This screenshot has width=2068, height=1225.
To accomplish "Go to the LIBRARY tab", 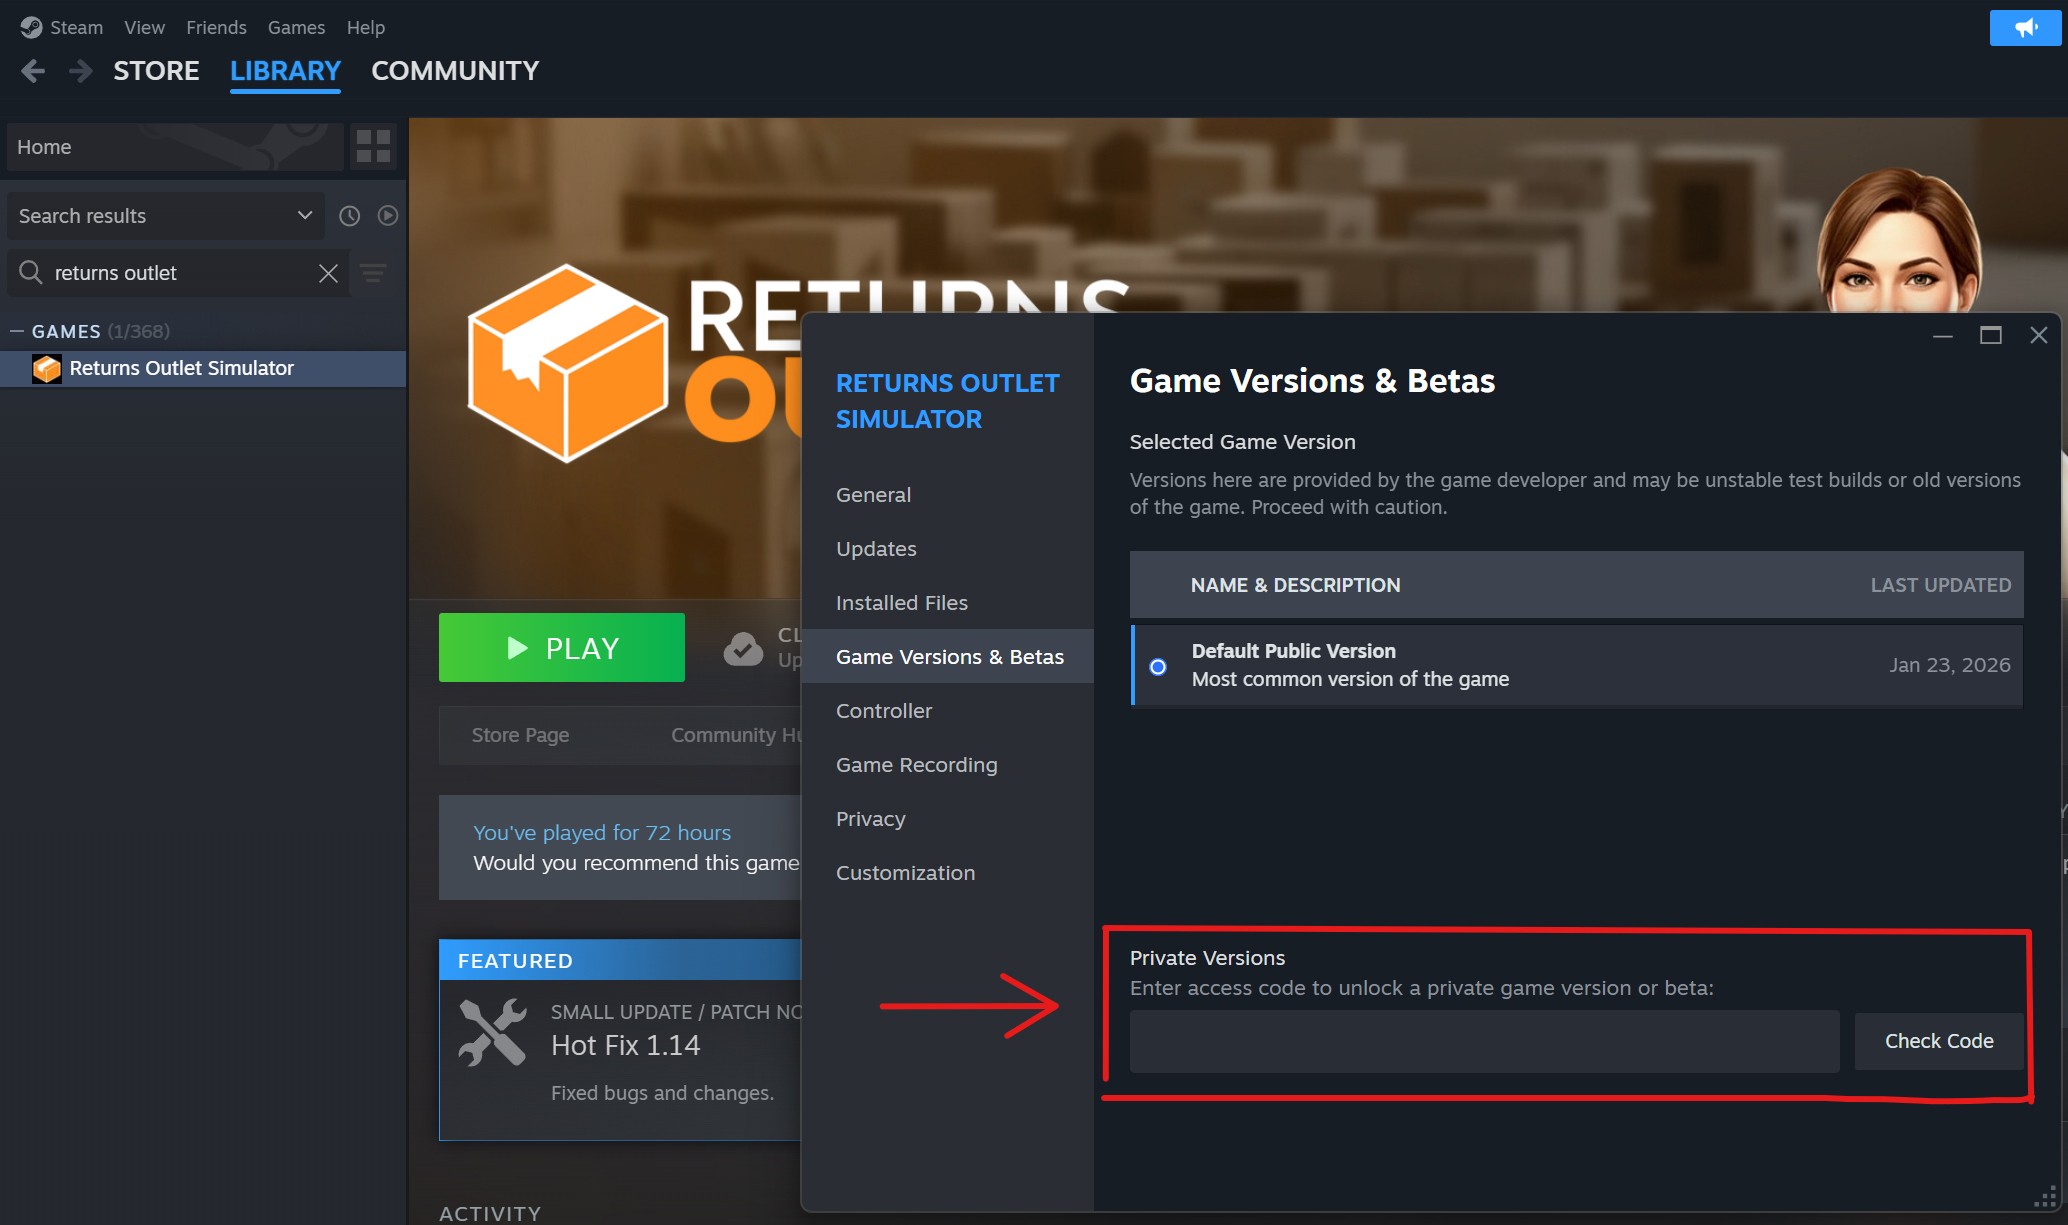I will coord(285,71).
